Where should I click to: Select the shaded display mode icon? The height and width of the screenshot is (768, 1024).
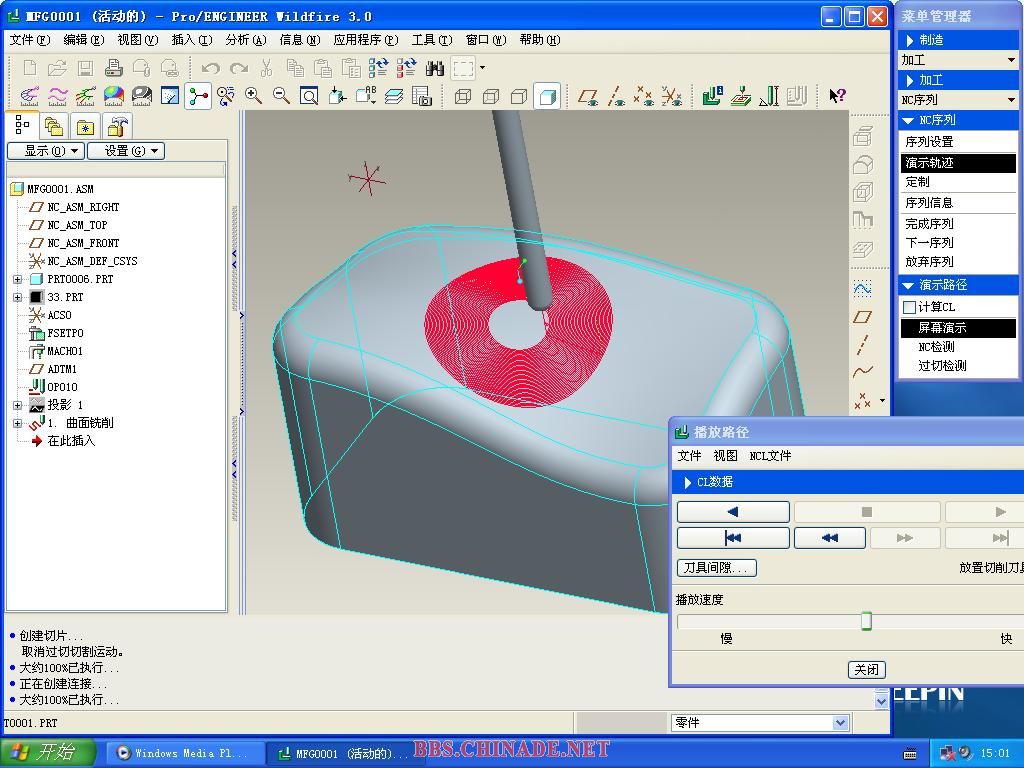tap(547, 97)
